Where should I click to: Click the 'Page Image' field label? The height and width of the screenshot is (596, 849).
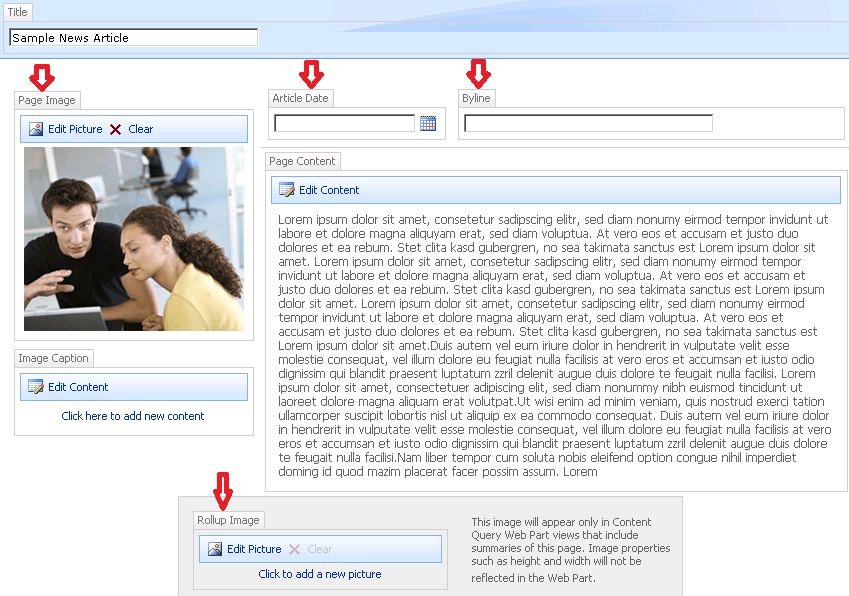47,100
